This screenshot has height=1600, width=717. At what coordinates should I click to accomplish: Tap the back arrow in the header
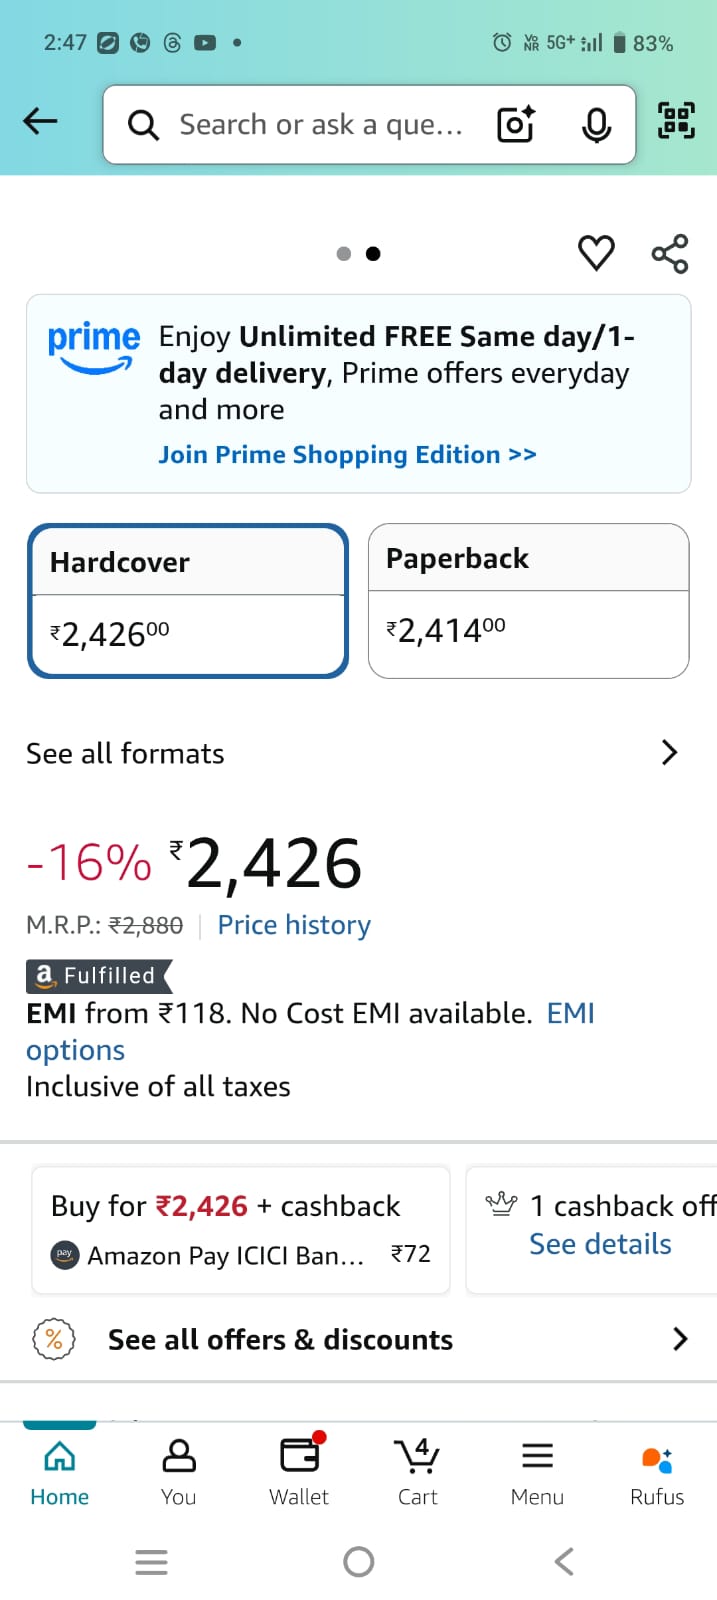pos(40,122)
